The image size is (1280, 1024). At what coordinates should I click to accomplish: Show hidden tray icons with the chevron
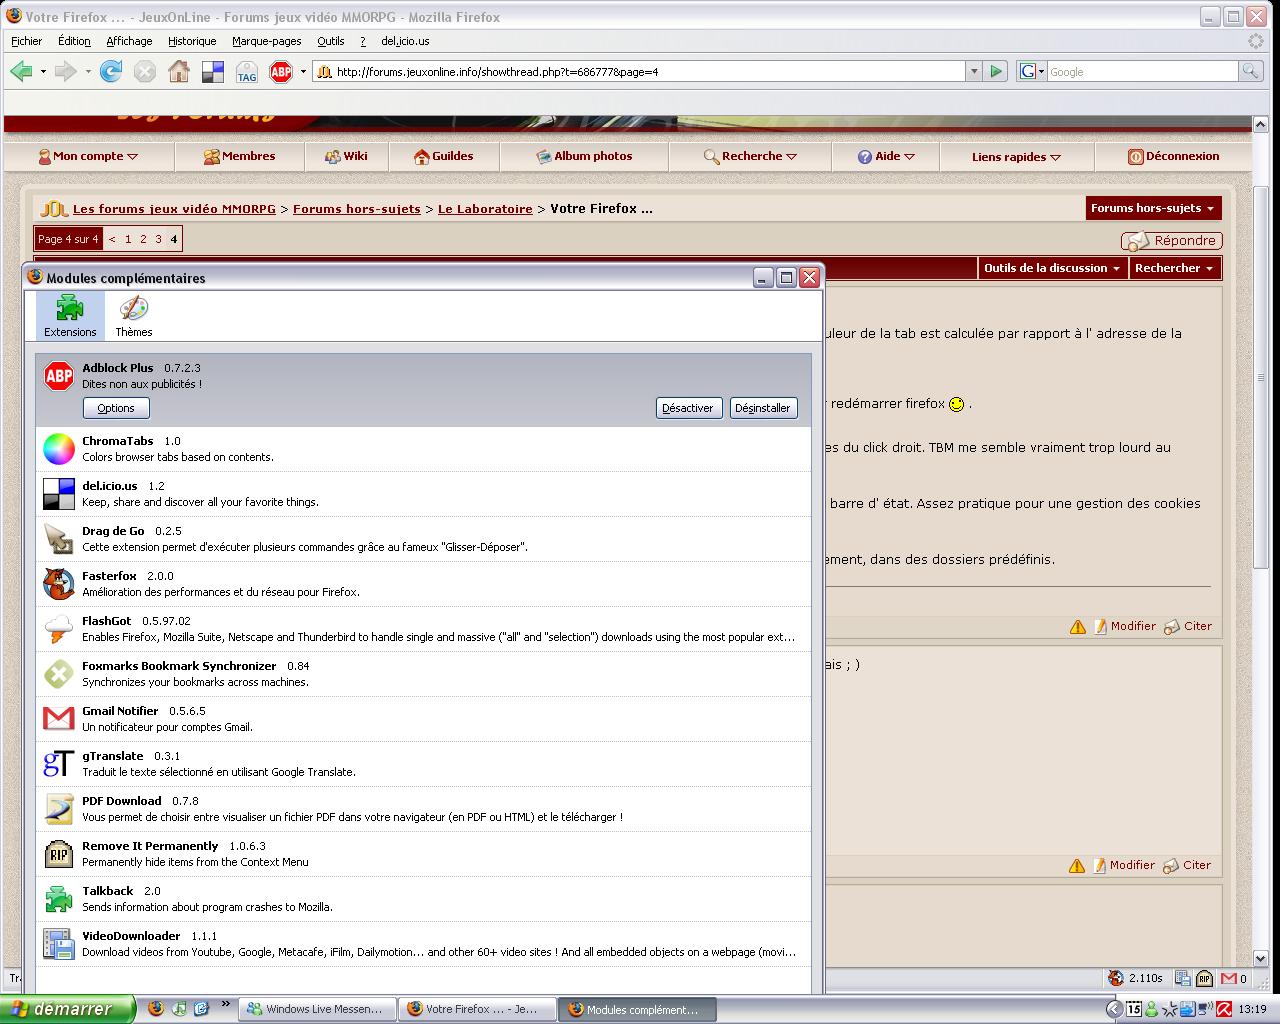(1114, 1009)
